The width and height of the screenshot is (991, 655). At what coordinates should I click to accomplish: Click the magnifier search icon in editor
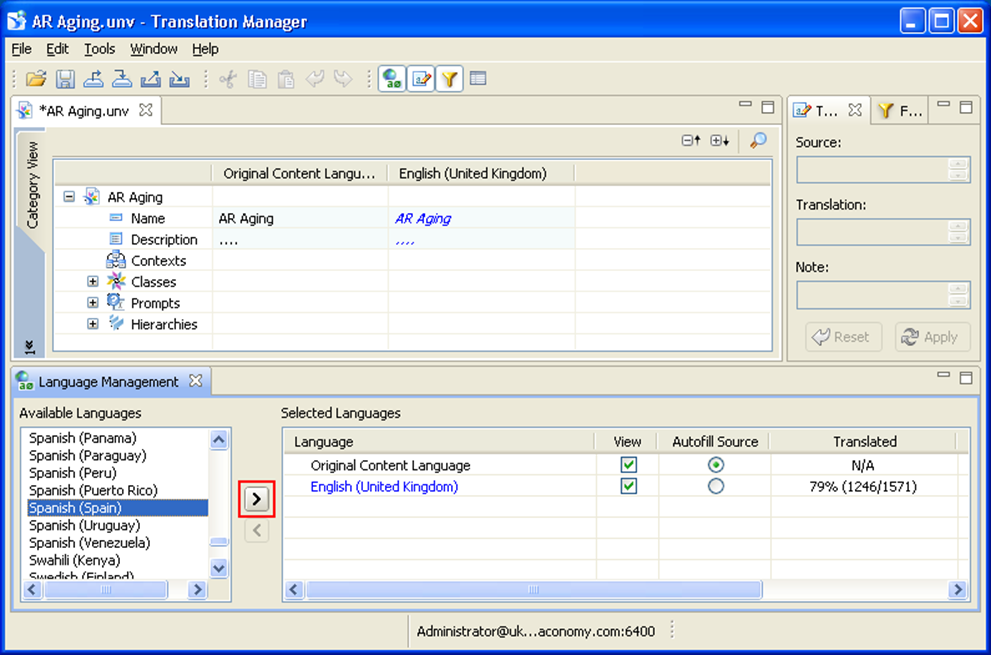click(x=758, y=141)
